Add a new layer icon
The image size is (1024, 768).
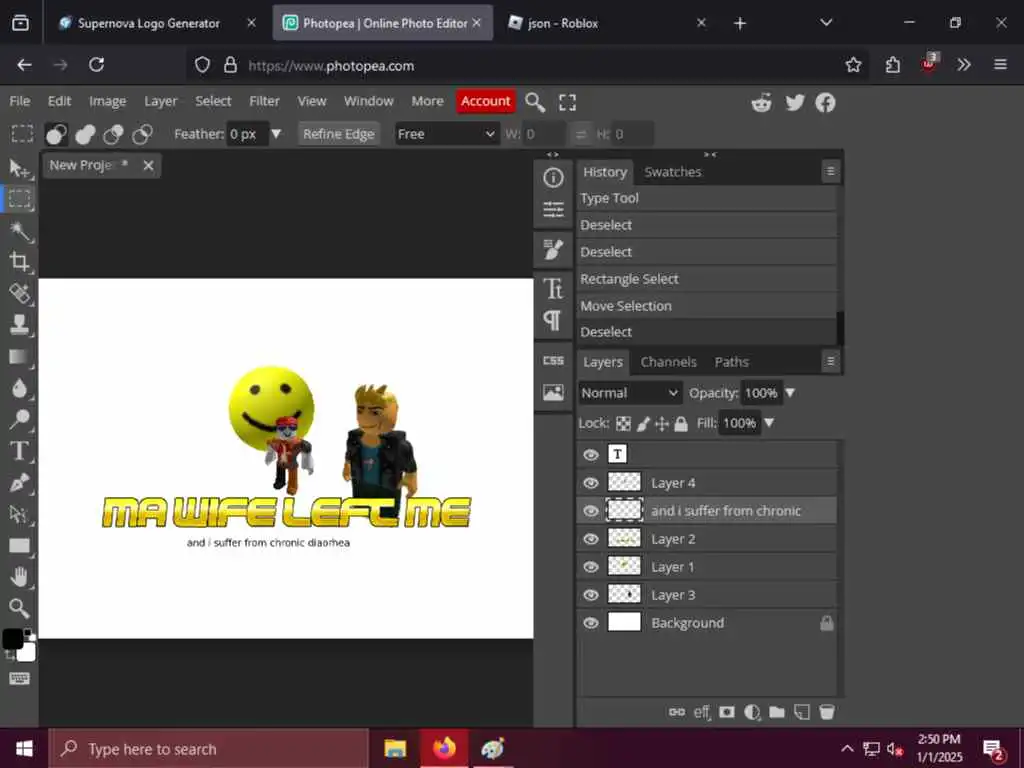pyautogui.click(x=802, y=712)
